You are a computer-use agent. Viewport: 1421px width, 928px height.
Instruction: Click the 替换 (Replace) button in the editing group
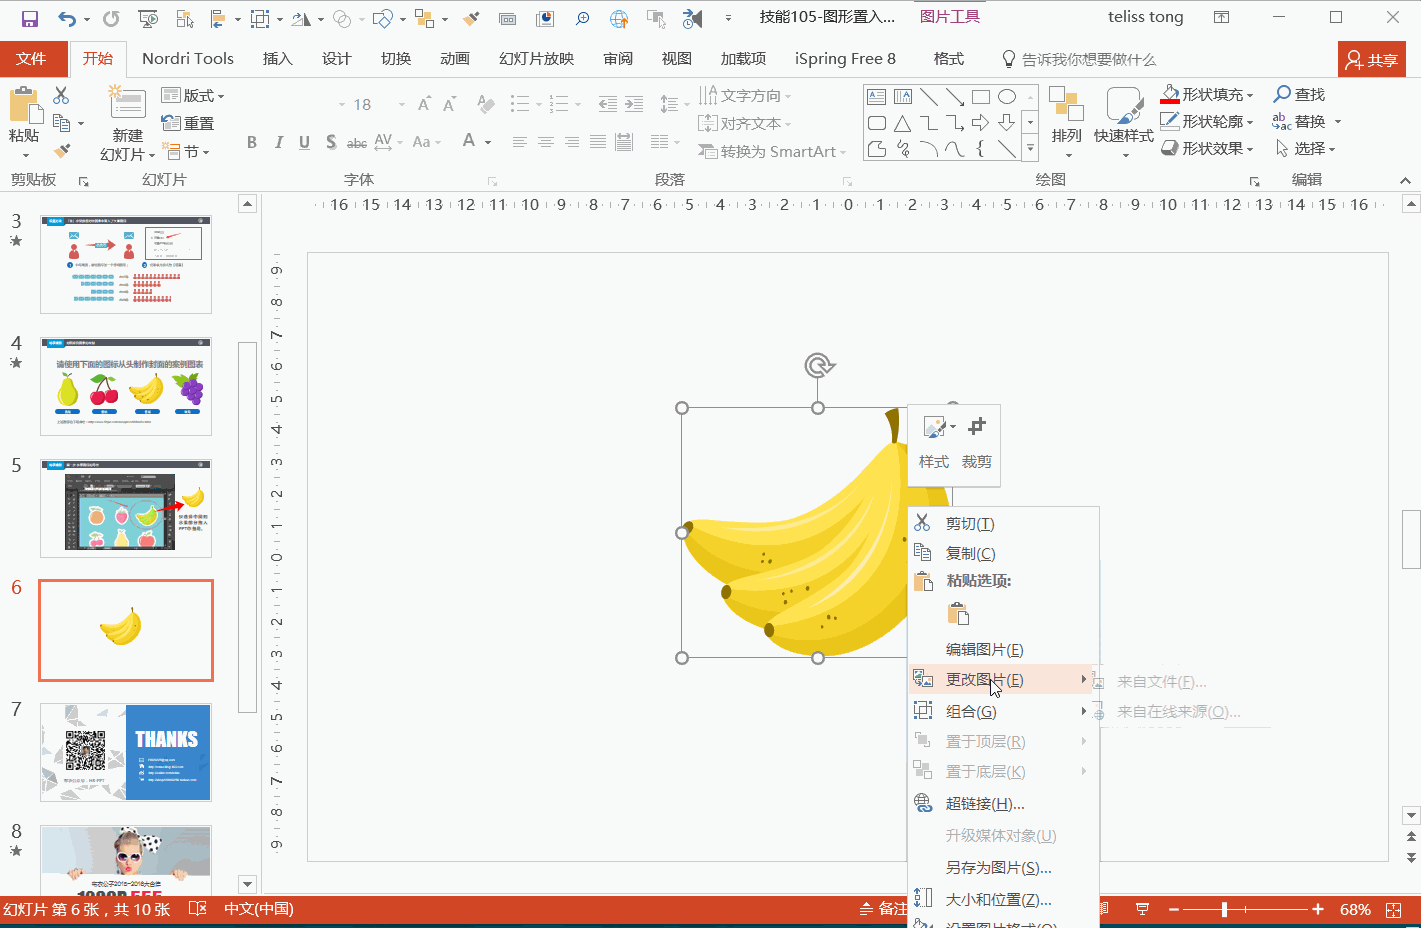tap(1299, 121)
